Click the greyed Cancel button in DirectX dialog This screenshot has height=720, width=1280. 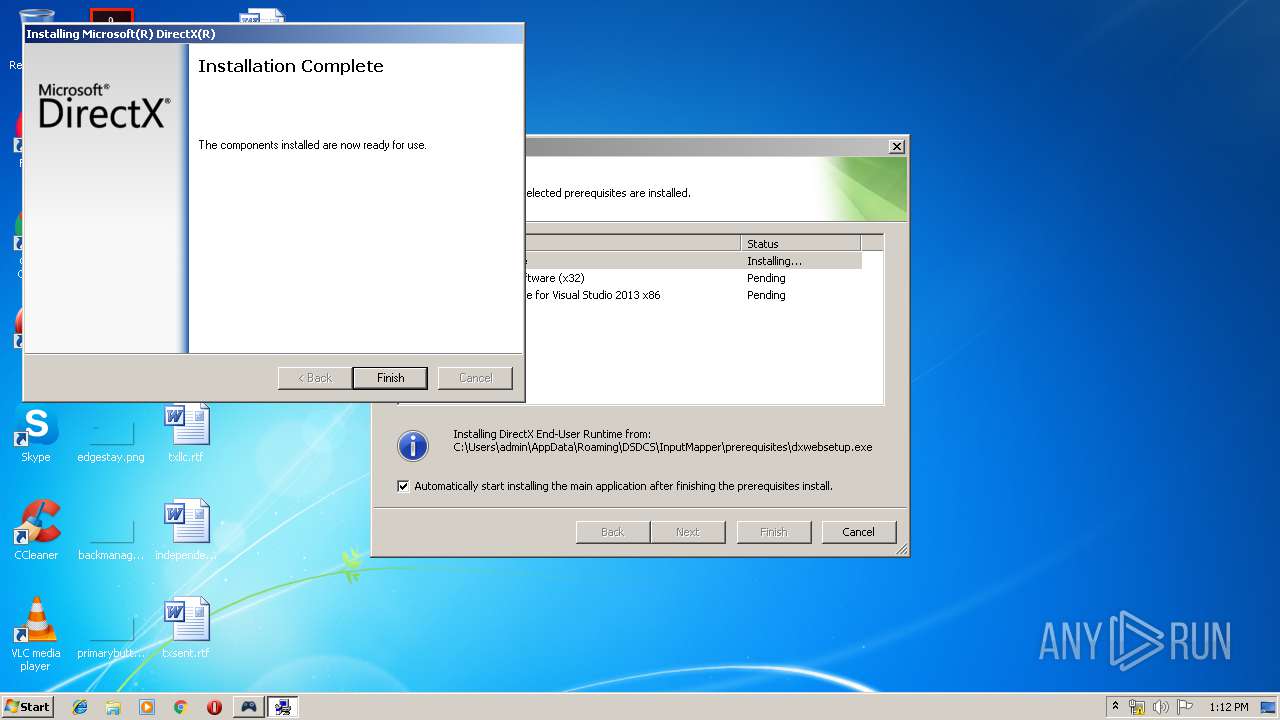click(x=475, y=378)
